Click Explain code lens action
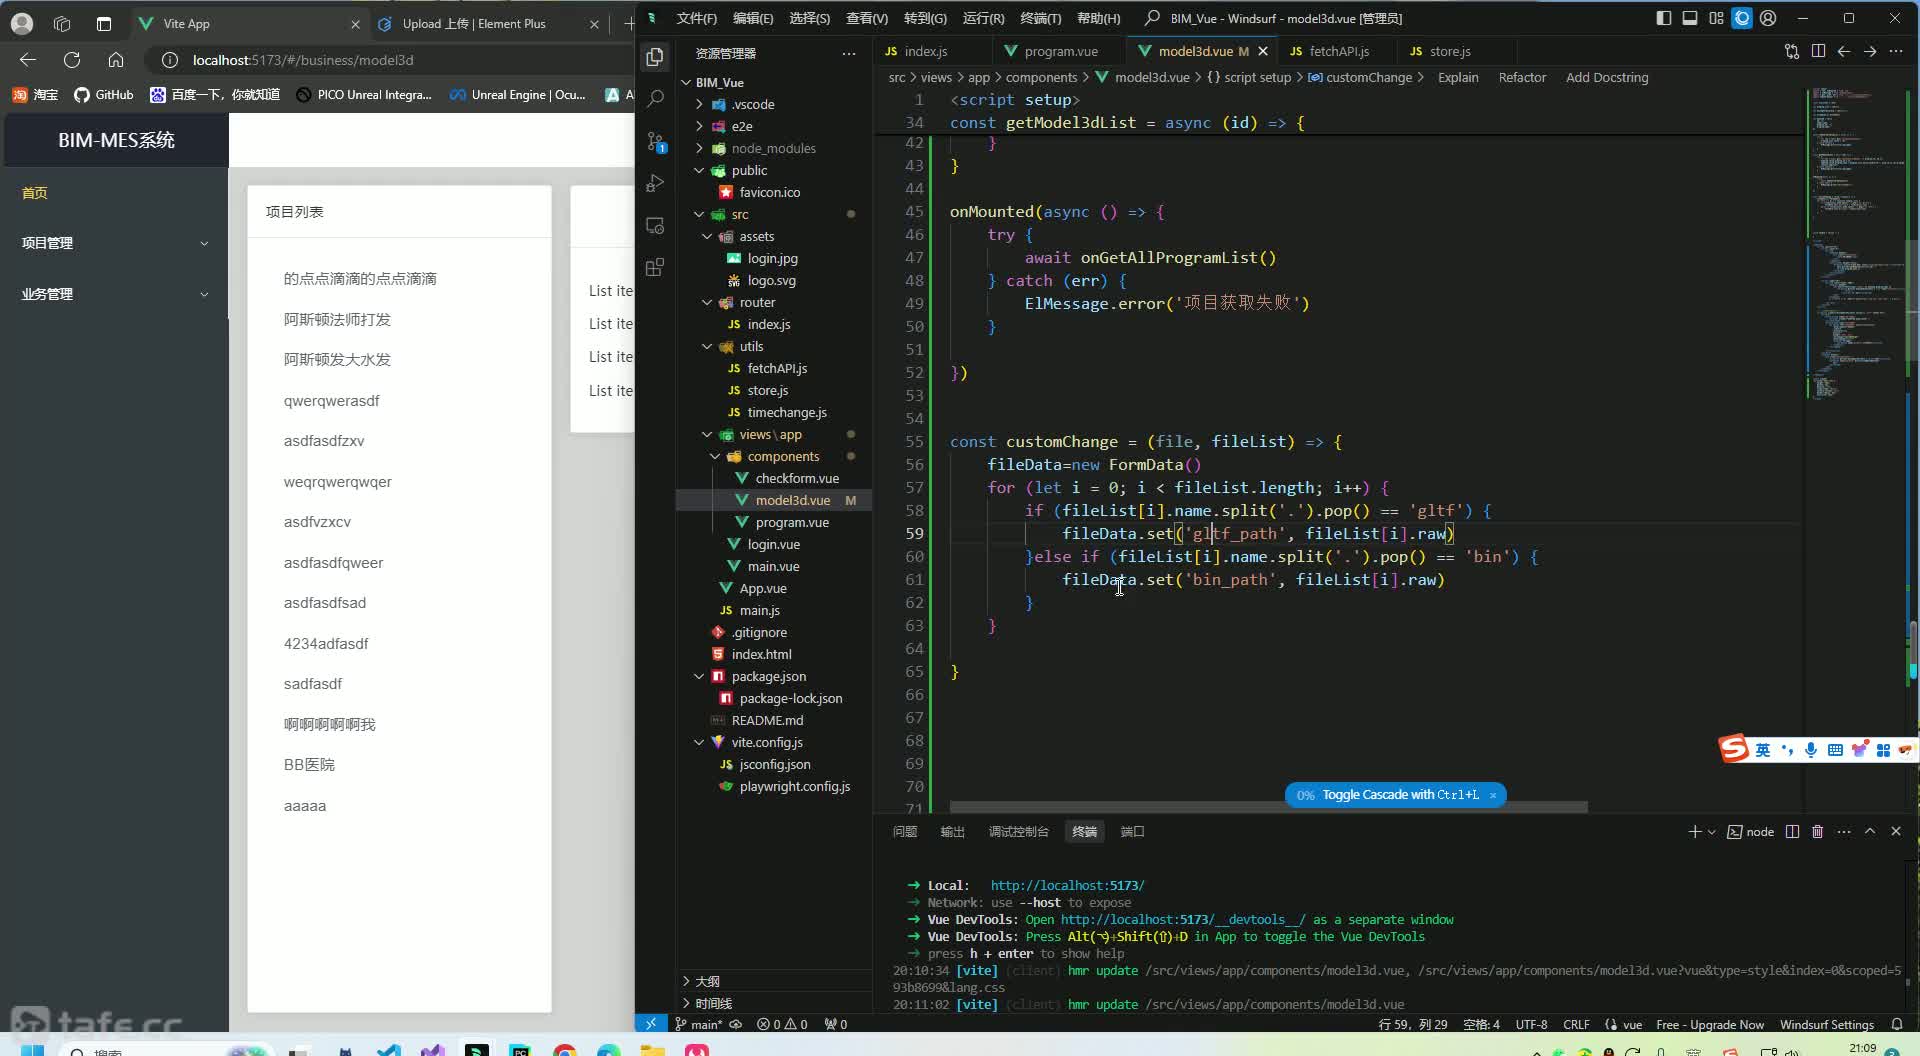This screenshot has width=1920, height=1056. 1458,77
